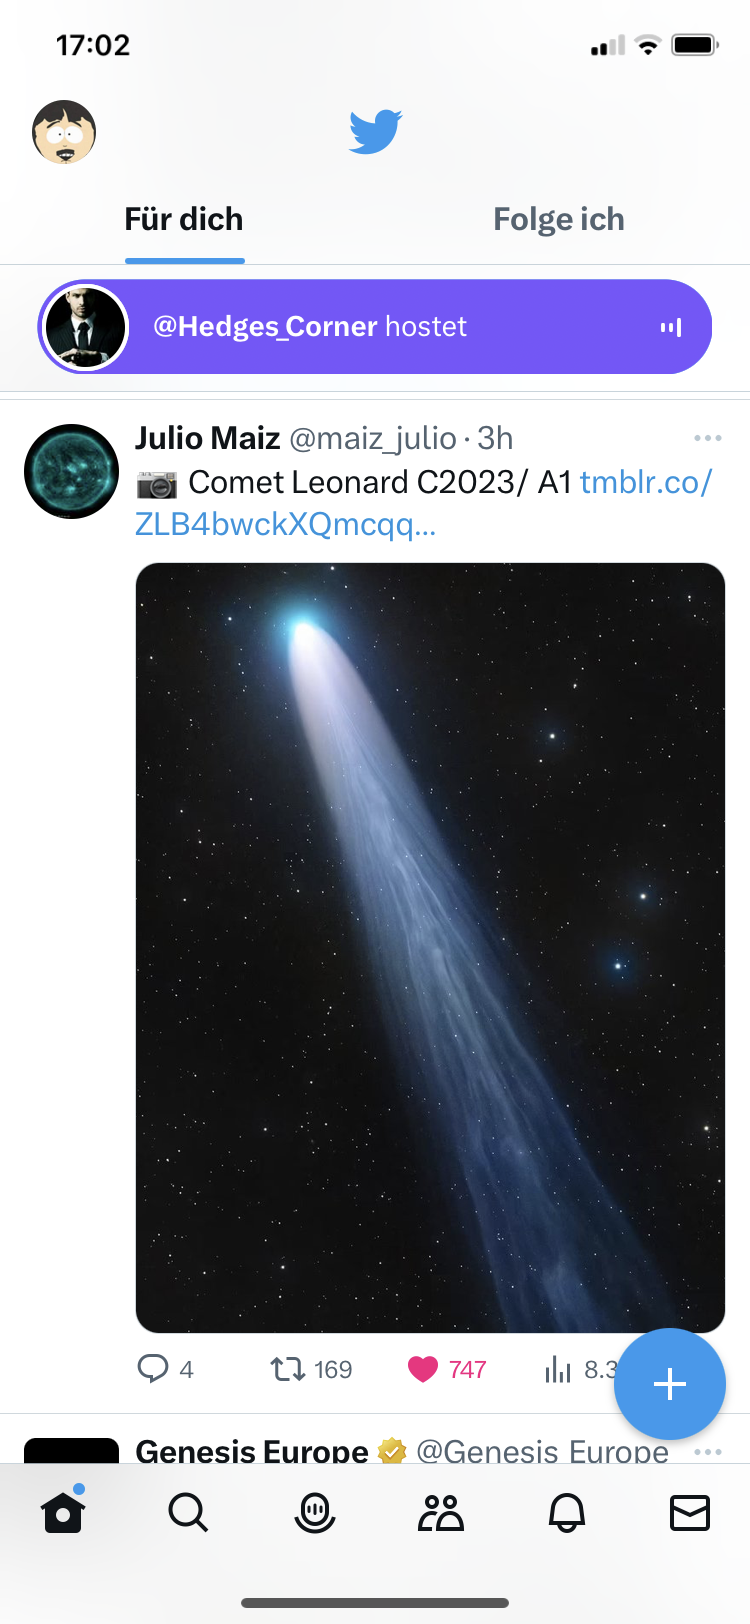Image resolution: width=750 pixels, height=1624 pixels.
Task: Go to Home in bottom navigation
Action: pyautogui.click(x=63, y=1513)
